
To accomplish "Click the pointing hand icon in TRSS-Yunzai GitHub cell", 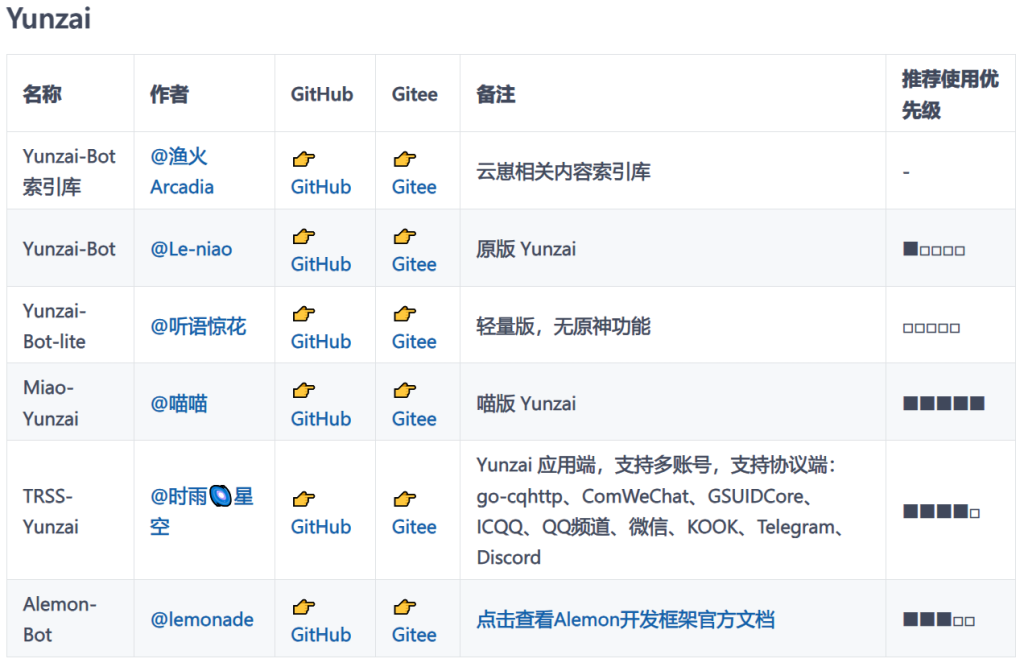I will (x=304, y=499).
